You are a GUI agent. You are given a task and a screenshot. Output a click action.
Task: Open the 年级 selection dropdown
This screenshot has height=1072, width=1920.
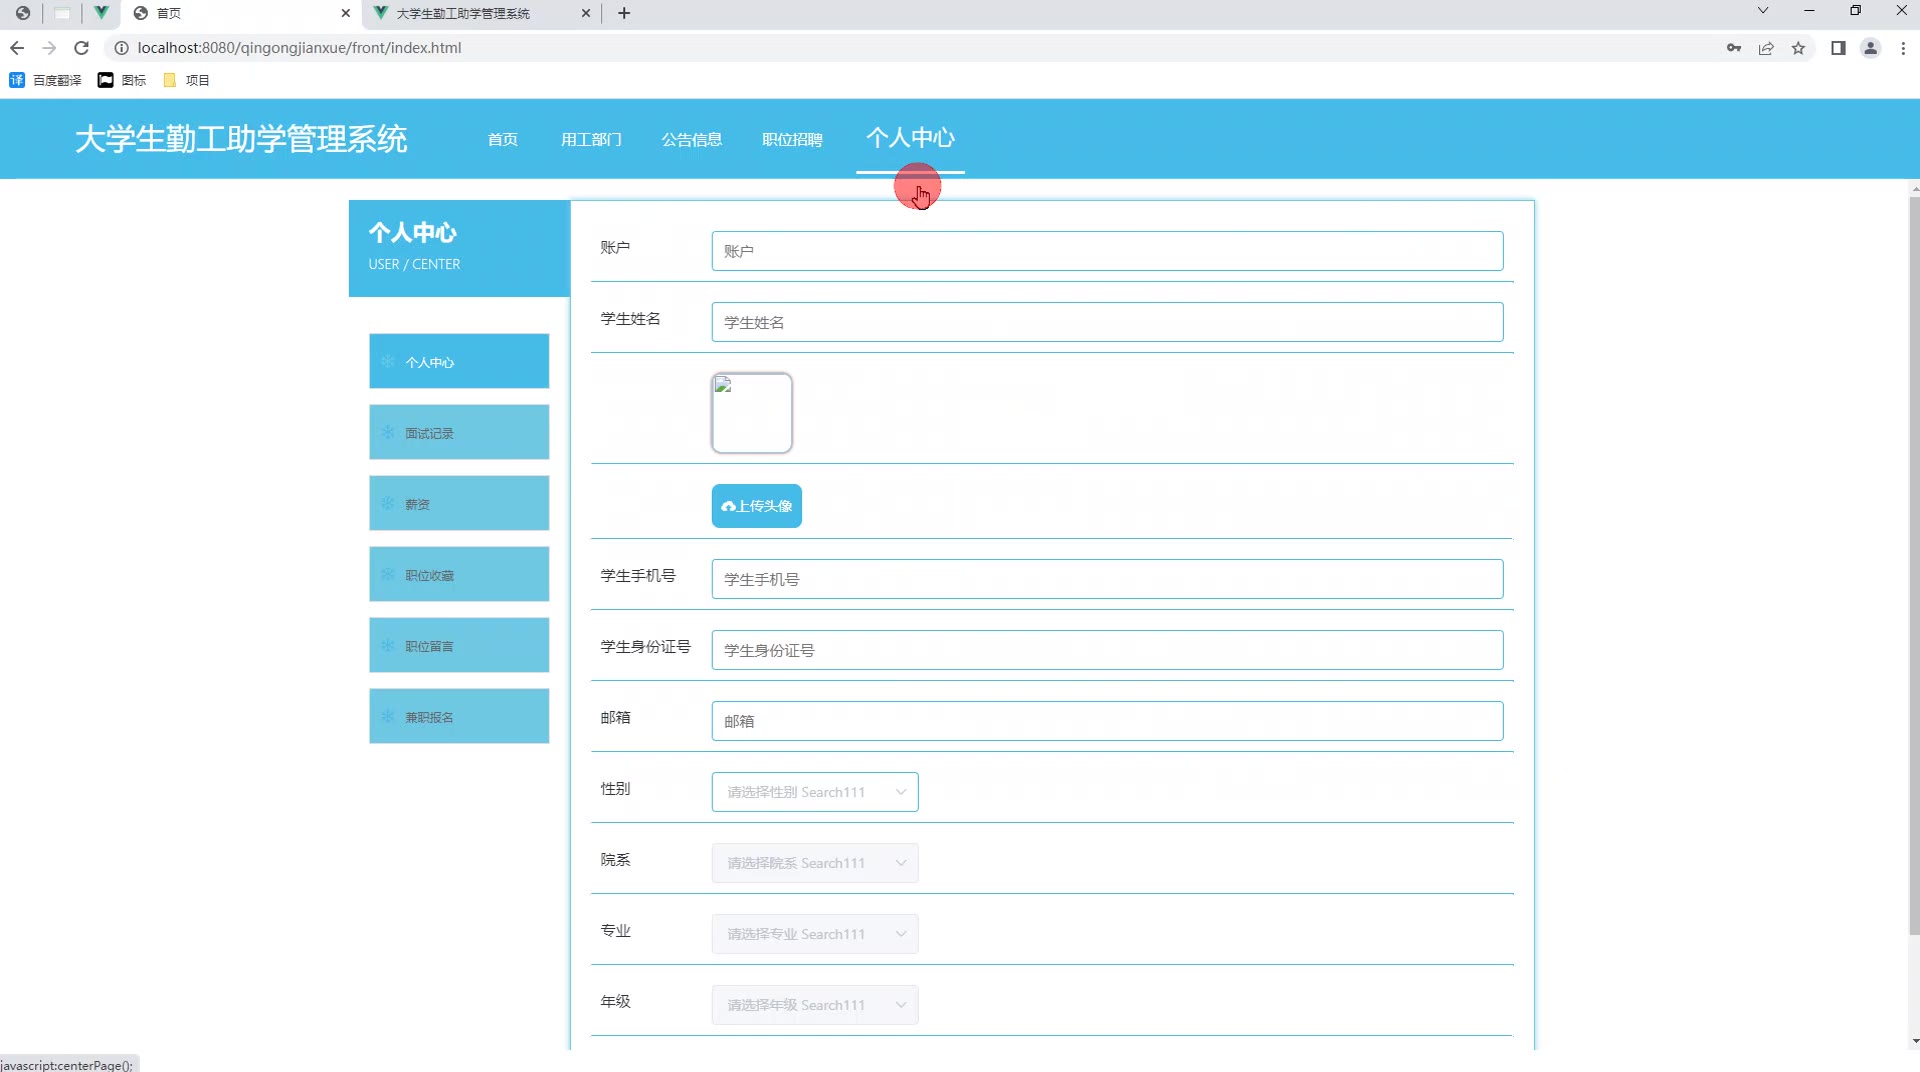814,1005
